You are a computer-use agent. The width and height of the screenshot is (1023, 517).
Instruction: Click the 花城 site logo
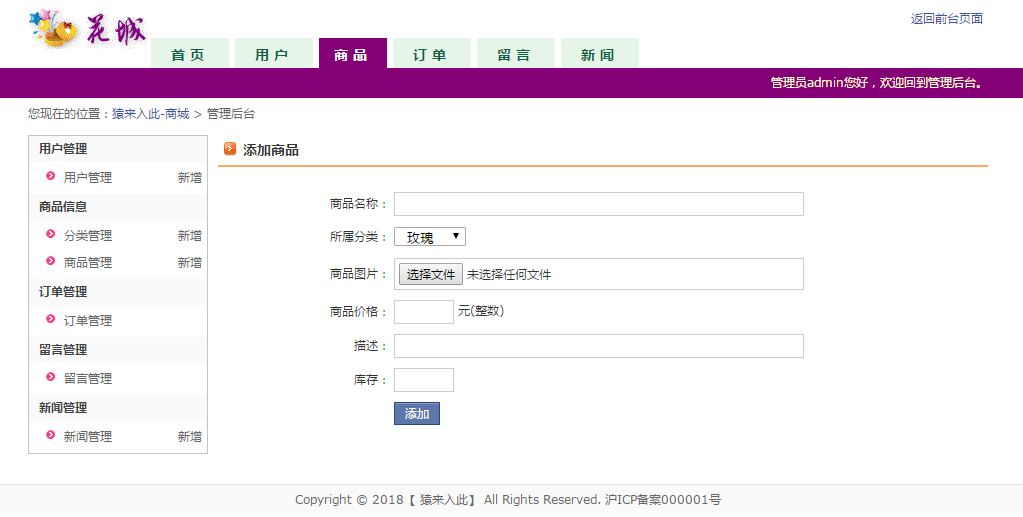click(x=87, y=29)
